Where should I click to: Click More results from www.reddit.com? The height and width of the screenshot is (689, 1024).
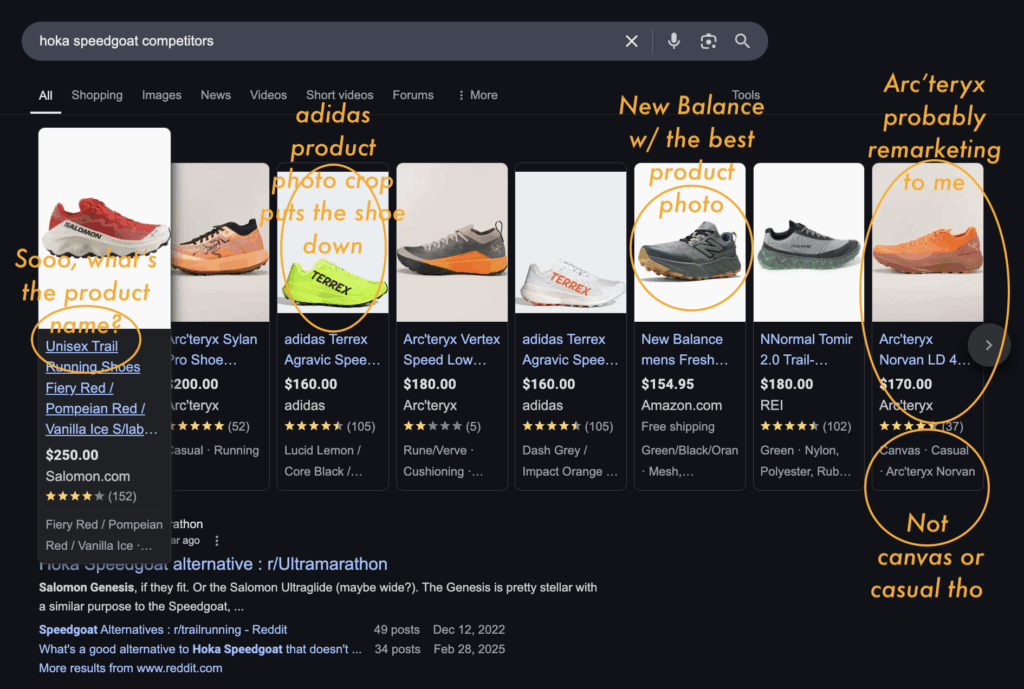click(x=131, y=668)
